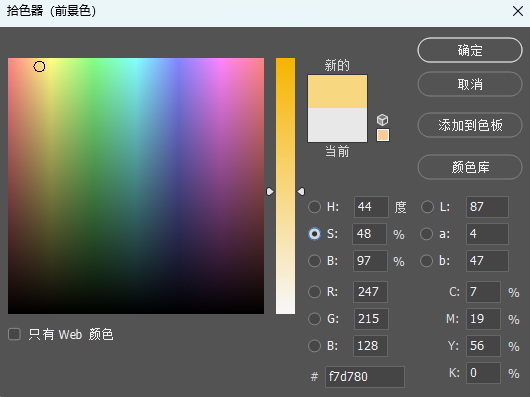The height and width of the screenshot is (397, 530).
Task: Click the C cyan field showing 7
Action: pos(483,292)
